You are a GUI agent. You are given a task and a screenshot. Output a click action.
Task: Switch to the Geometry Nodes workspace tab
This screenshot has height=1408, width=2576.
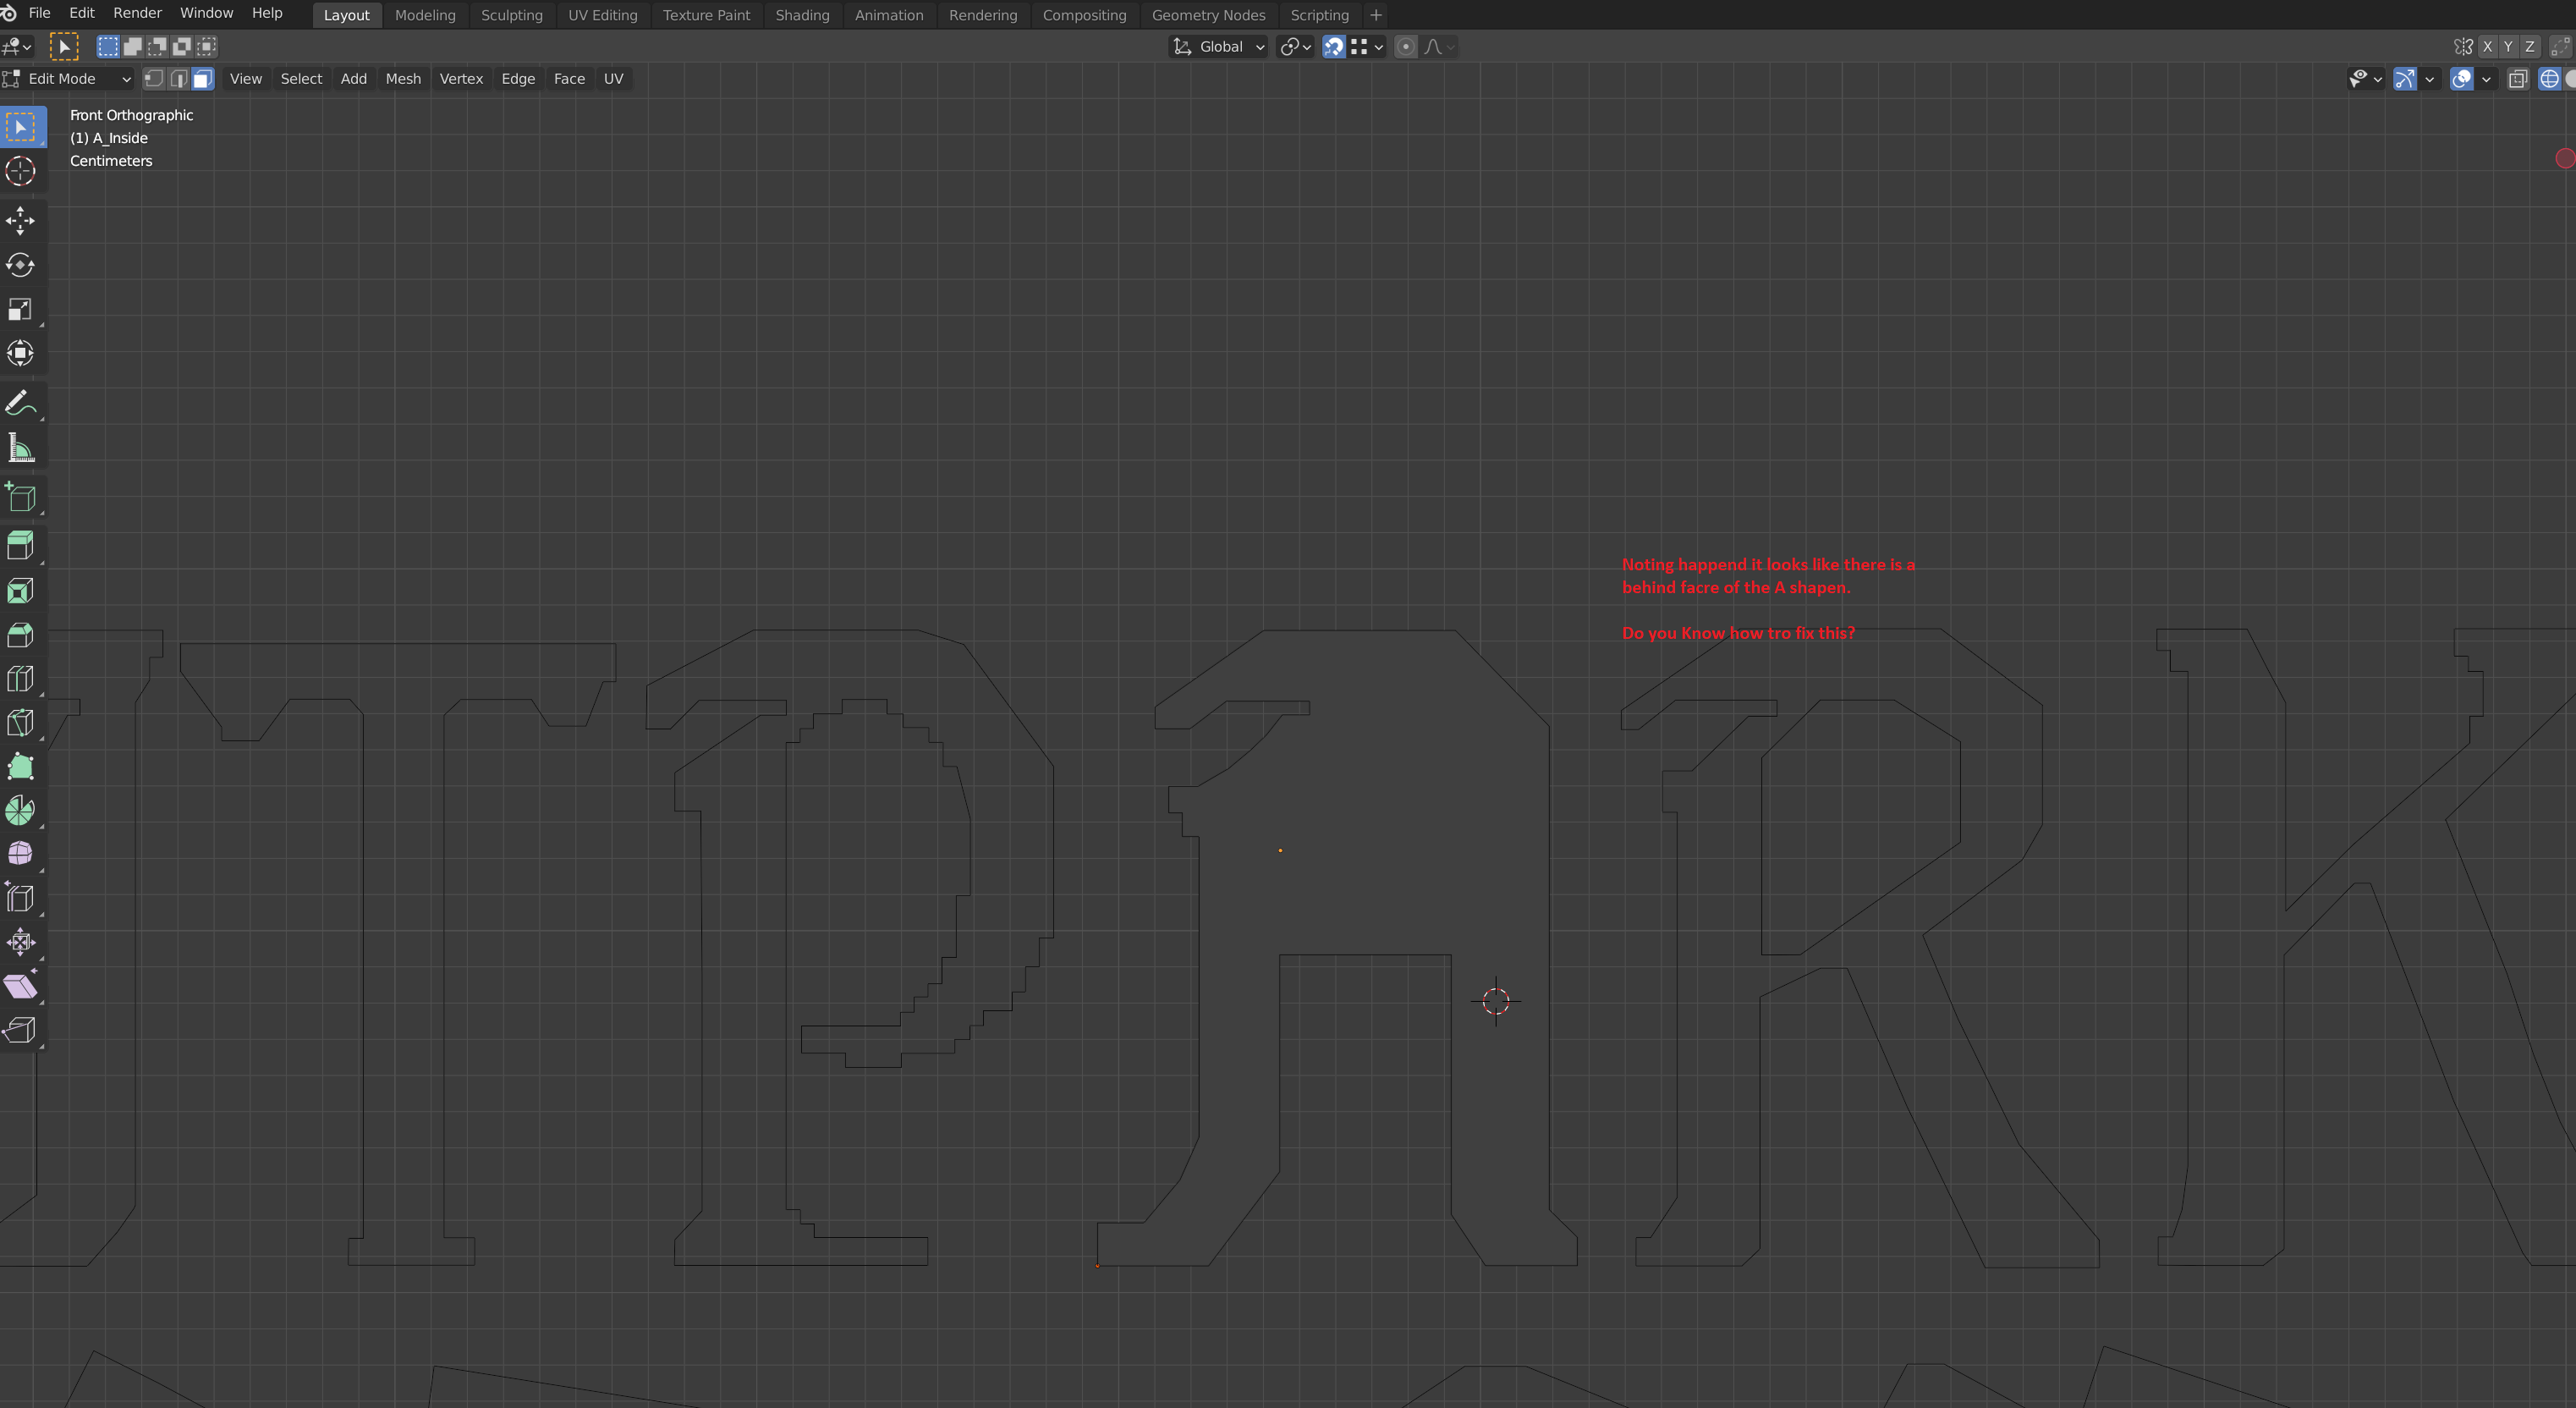1208,15
